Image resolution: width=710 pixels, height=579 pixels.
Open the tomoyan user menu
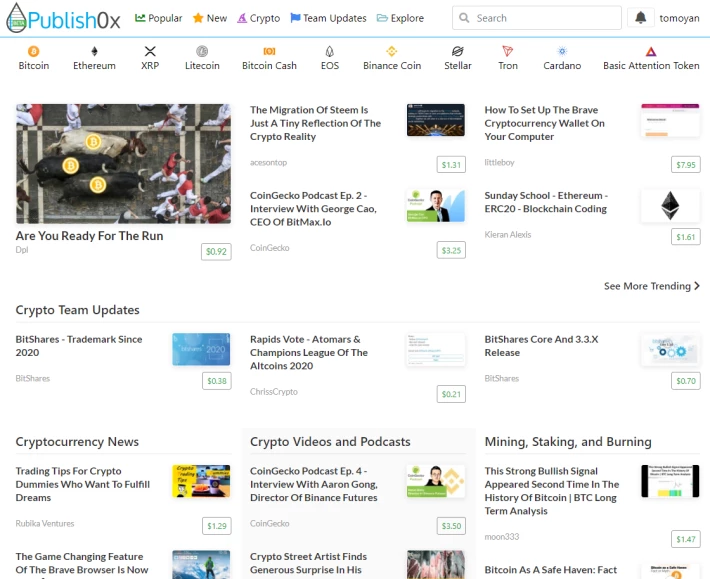[x=679, y=18]
